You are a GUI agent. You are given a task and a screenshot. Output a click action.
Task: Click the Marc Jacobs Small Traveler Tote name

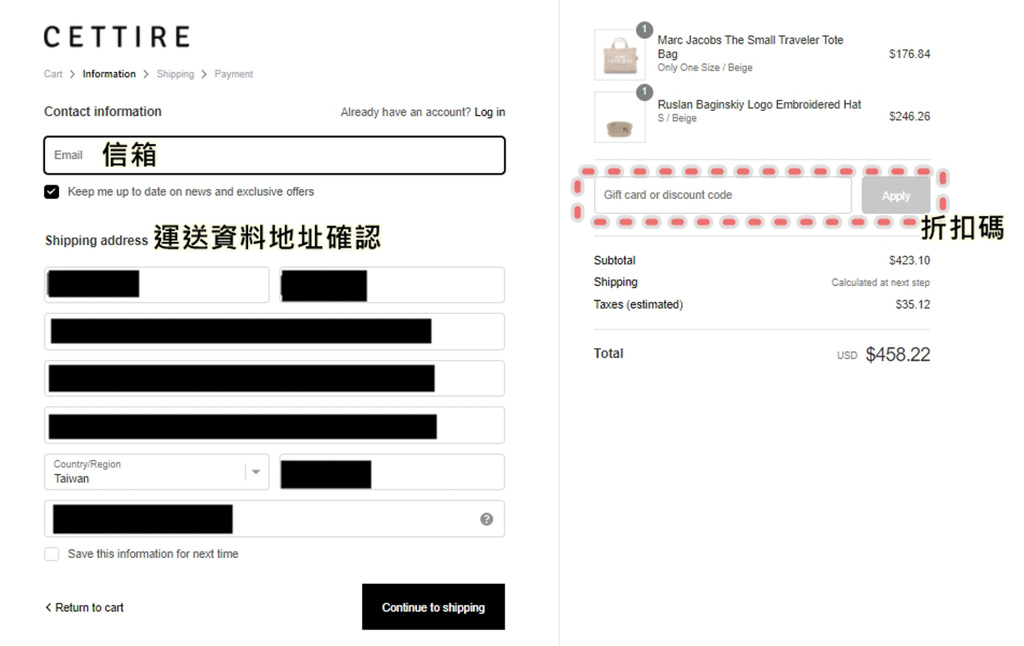point(750,47)
